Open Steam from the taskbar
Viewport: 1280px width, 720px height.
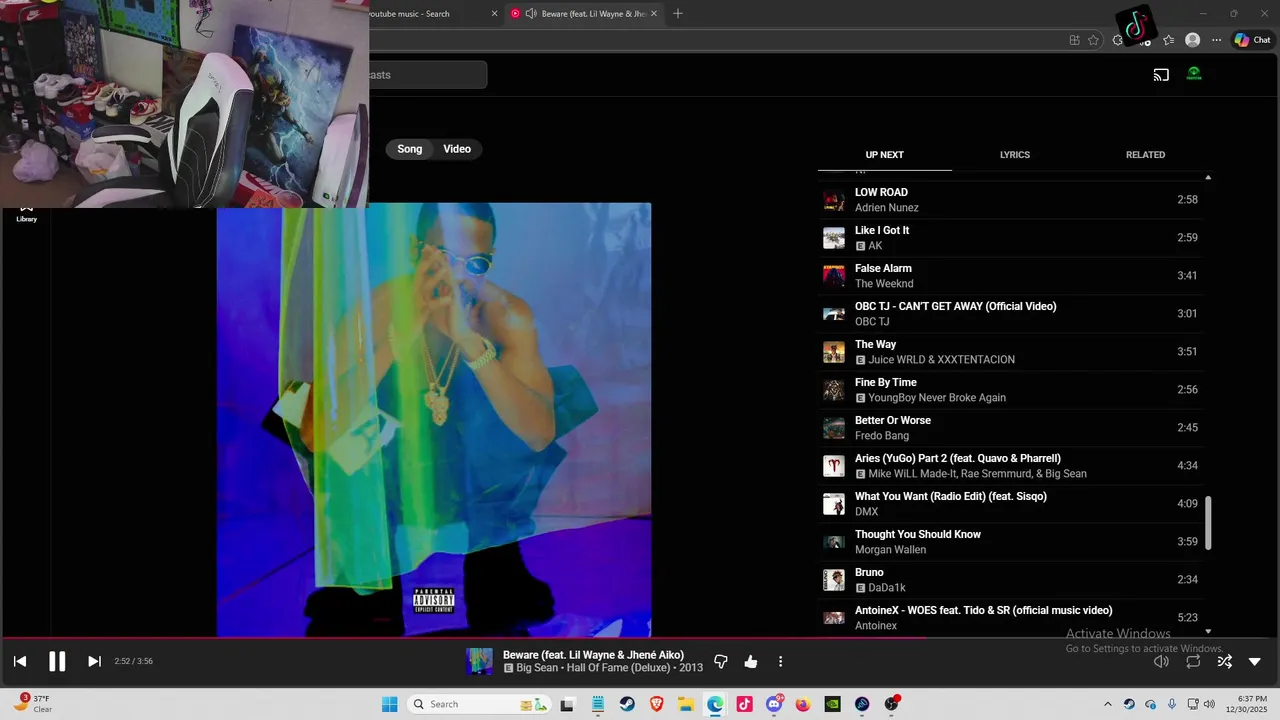tap(627, 704)
